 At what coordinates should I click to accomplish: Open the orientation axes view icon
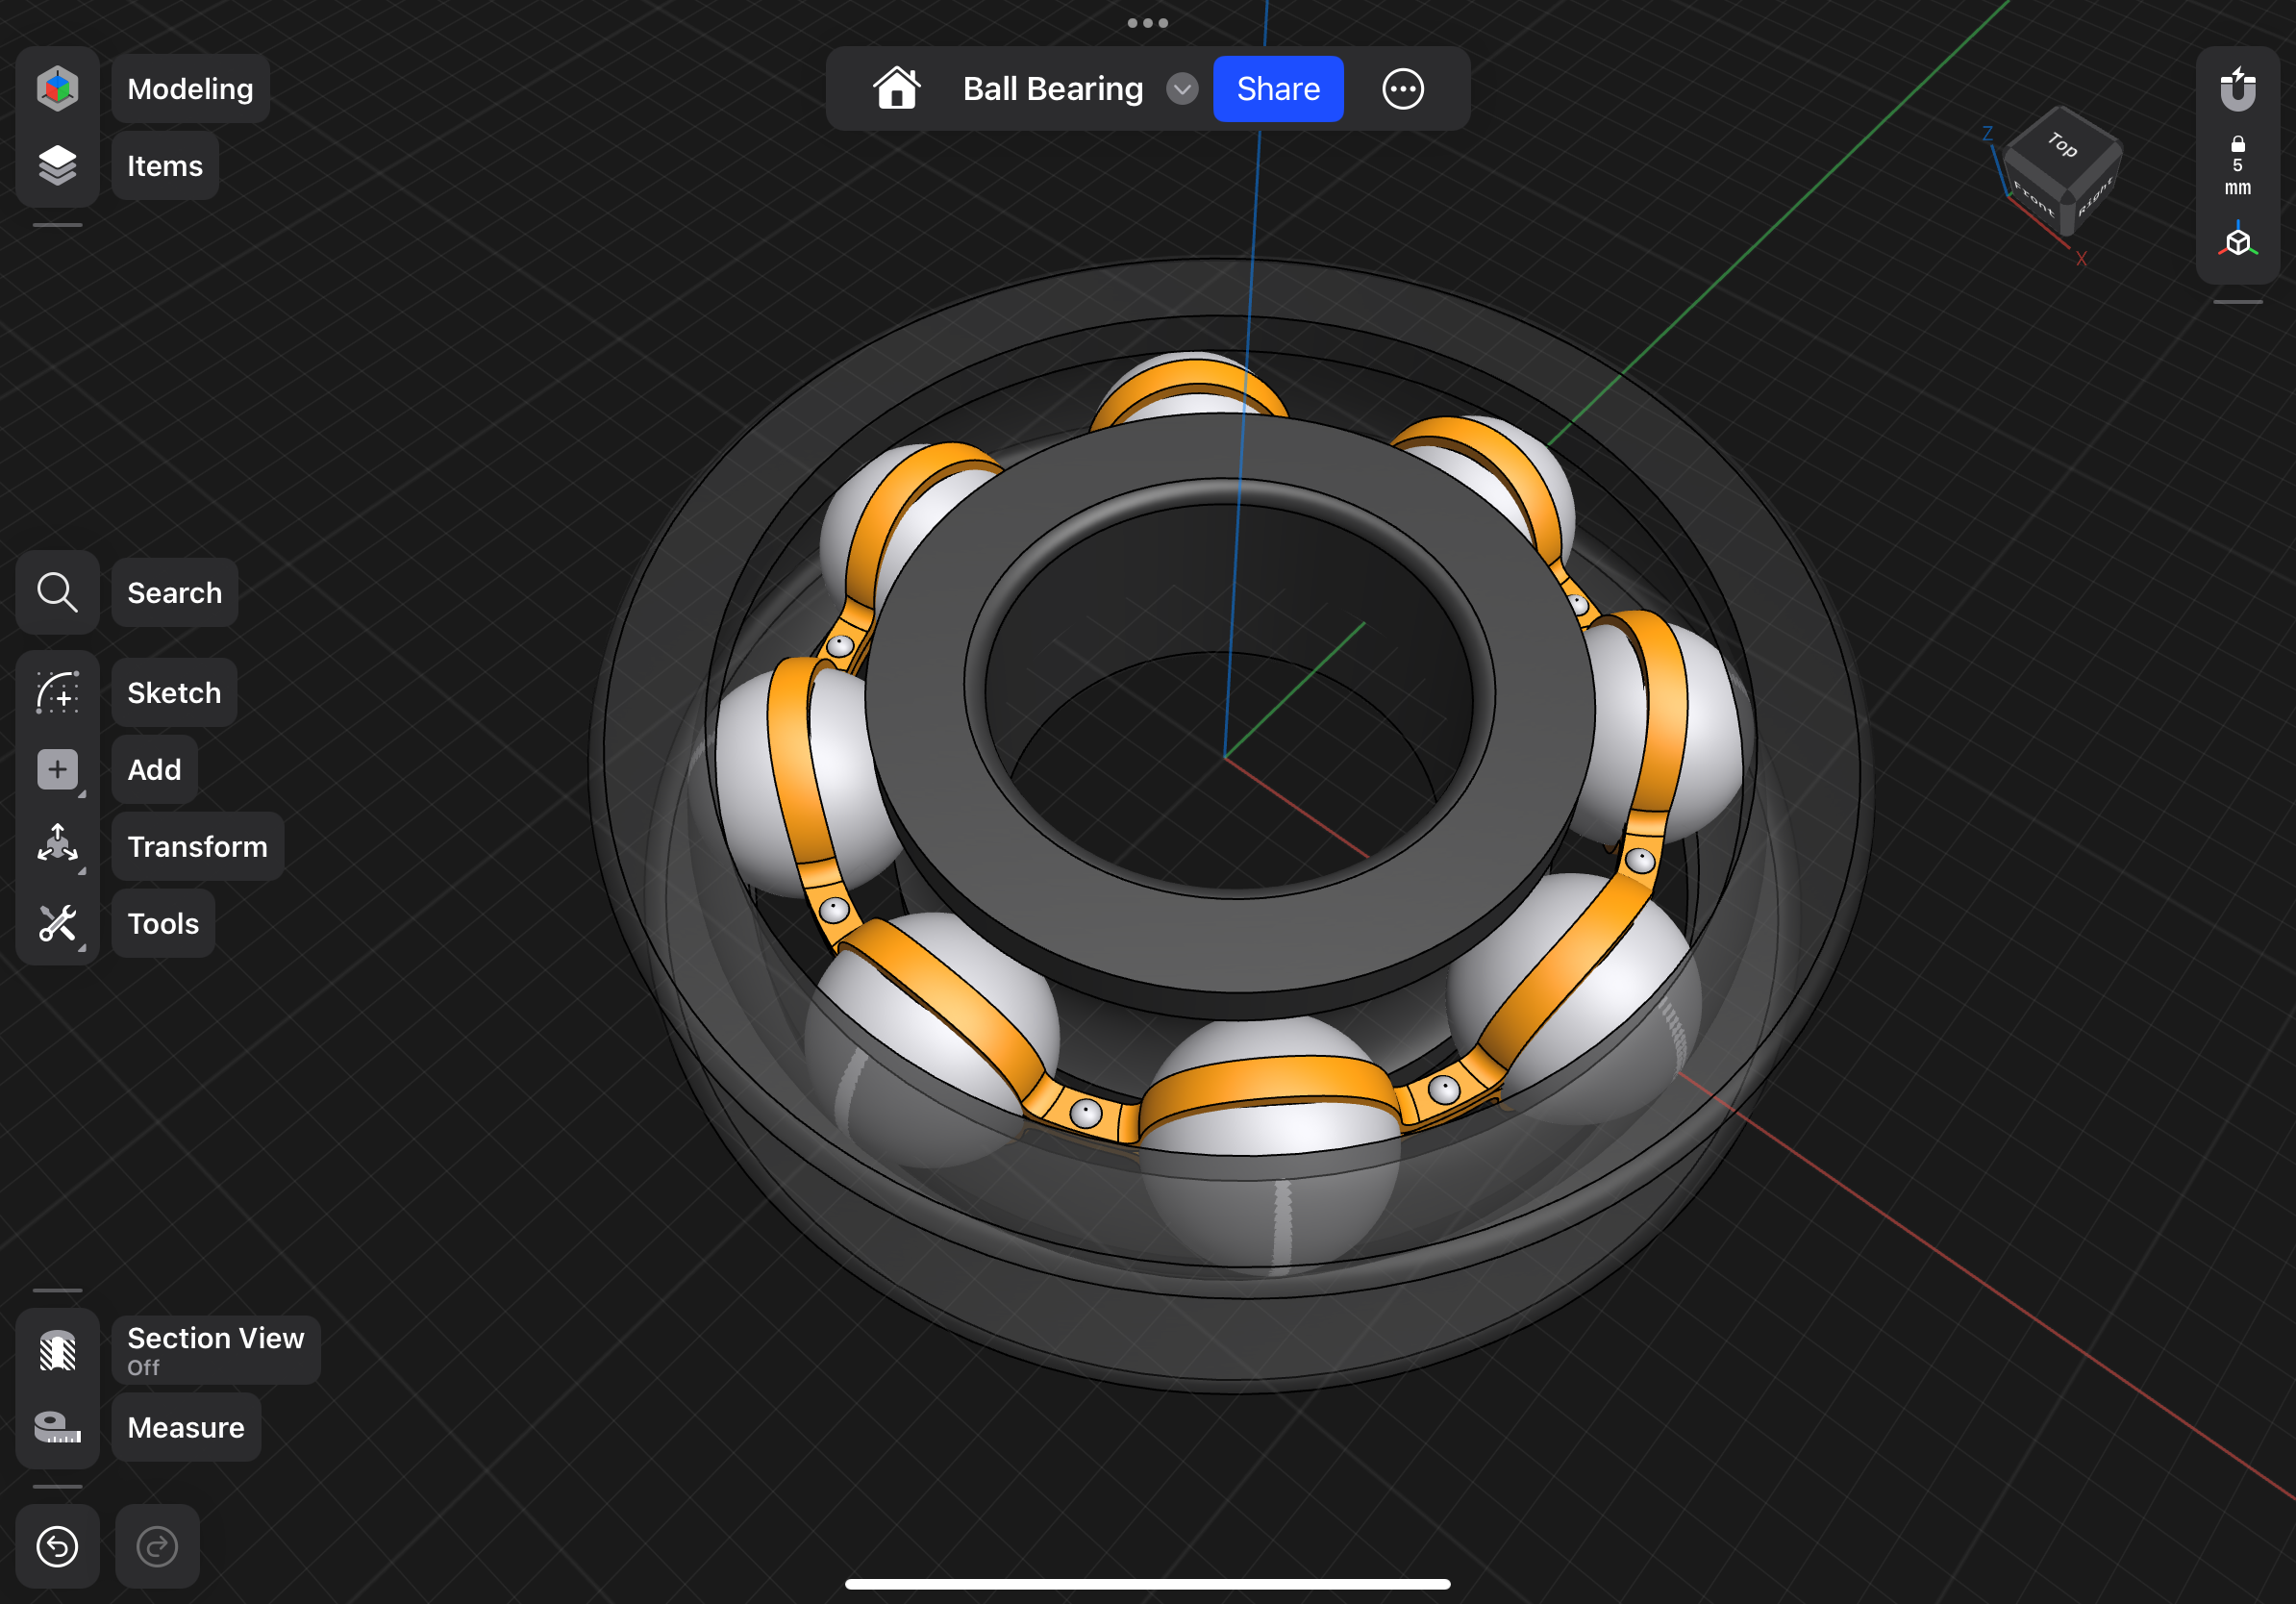pos(2238,242)
